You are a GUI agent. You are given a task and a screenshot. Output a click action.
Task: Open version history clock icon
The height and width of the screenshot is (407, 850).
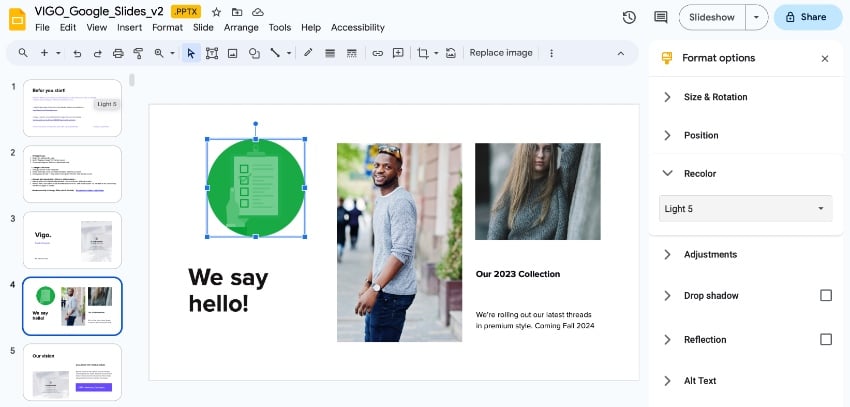coord(629,17)
